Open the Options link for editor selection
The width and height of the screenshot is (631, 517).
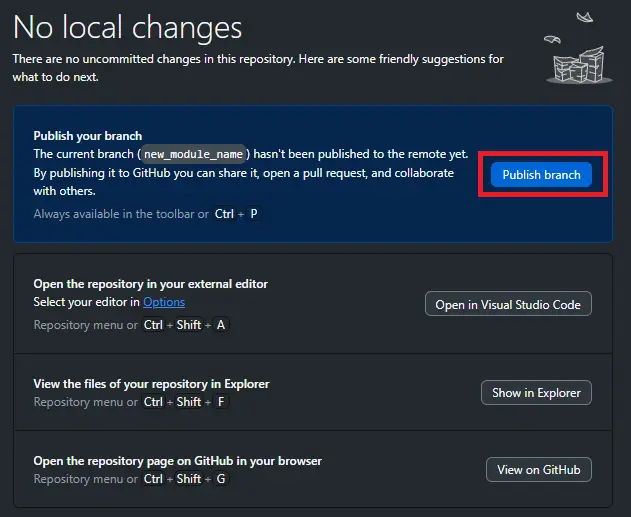[164, 302]
